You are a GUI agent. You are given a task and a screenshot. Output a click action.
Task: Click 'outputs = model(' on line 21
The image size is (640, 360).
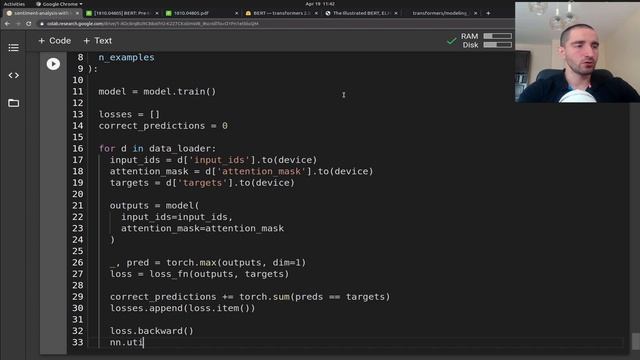click(x=154, y=206)
